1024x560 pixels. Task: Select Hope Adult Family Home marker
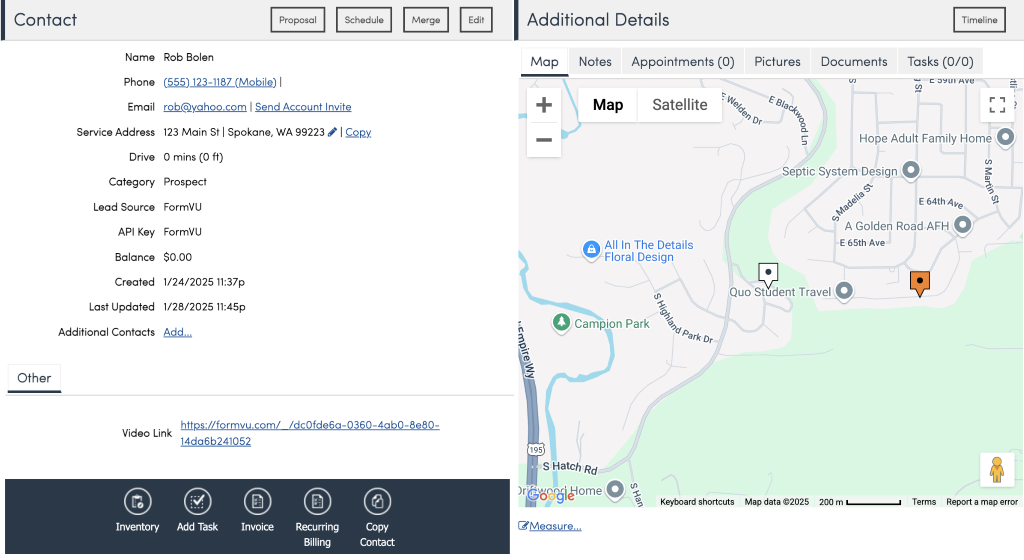pos(1006,137)
